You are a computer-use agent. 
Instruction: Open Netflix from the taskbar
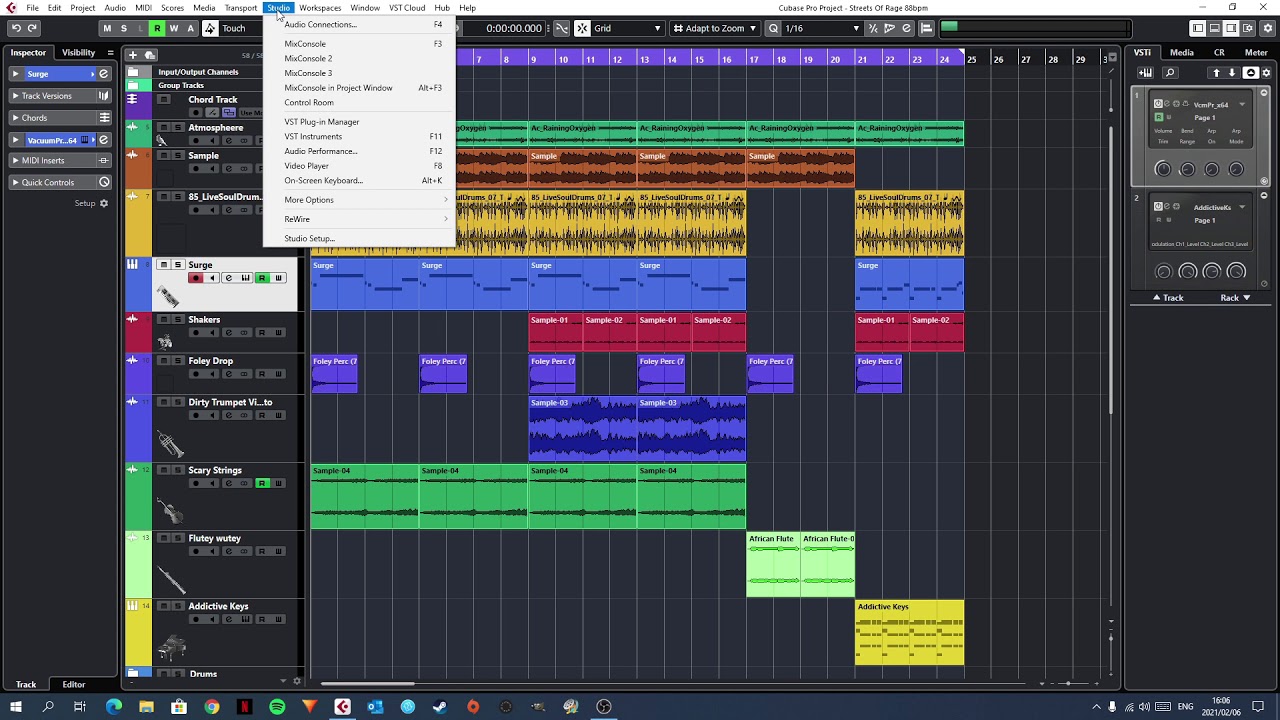pos(245,707)
